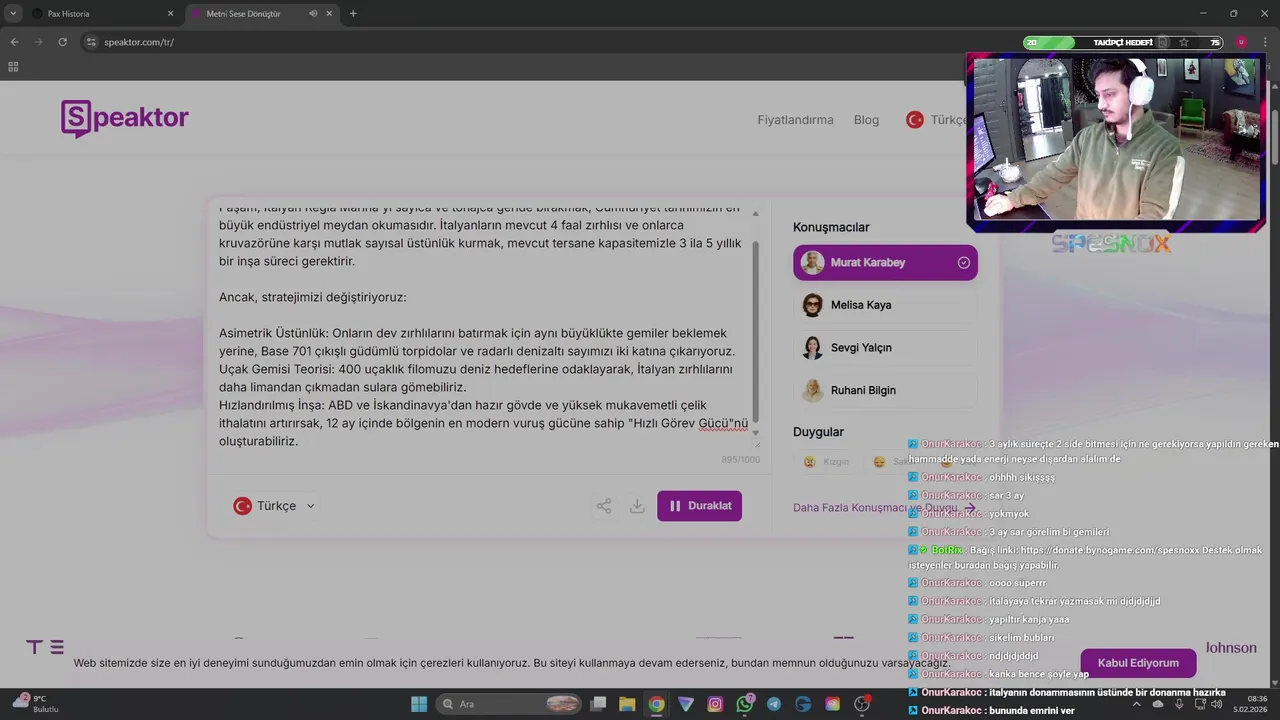Open the Chrome profile avatar

pyautogui.click(x=1241, y=42)
